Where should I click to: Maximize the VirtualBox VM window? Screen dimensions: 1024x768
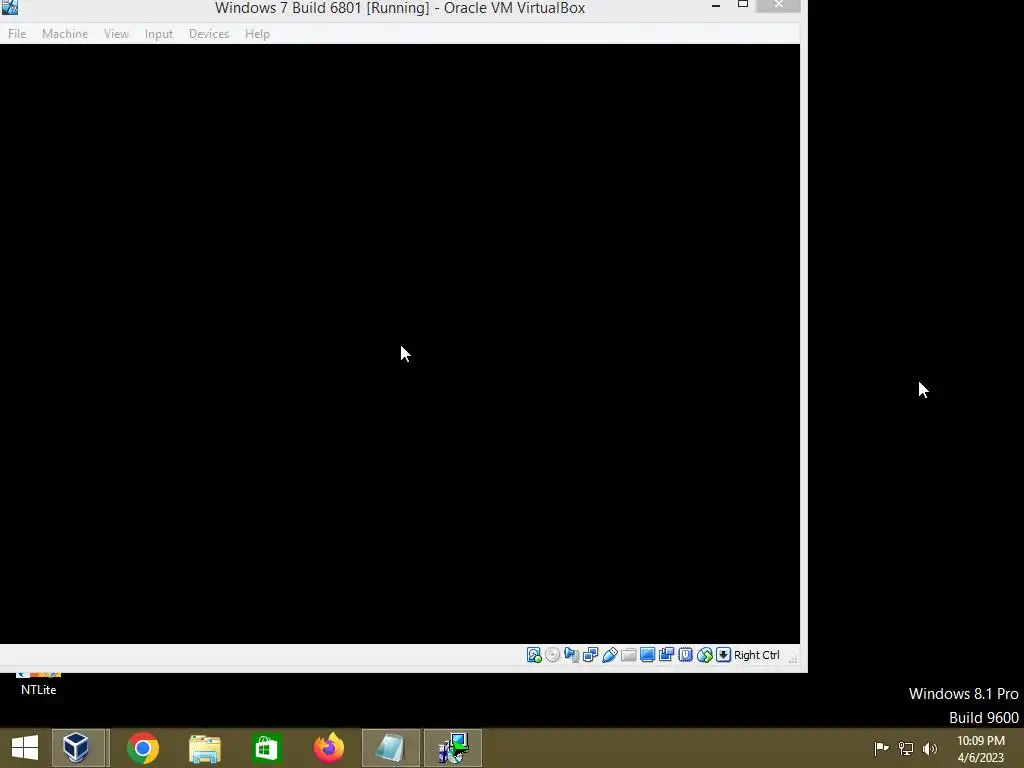(x=743, y=5)
